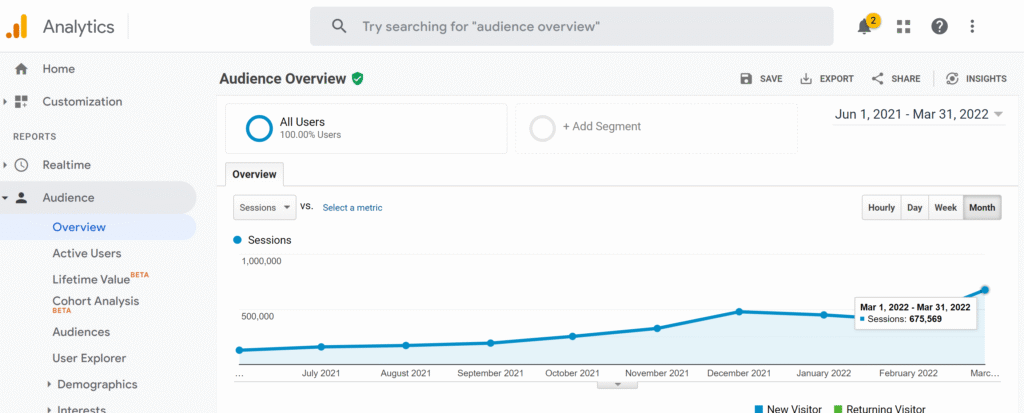This screenshot has height=413, width=1024.
Task: Open the apps grid icon
Action: coord(904,27)
